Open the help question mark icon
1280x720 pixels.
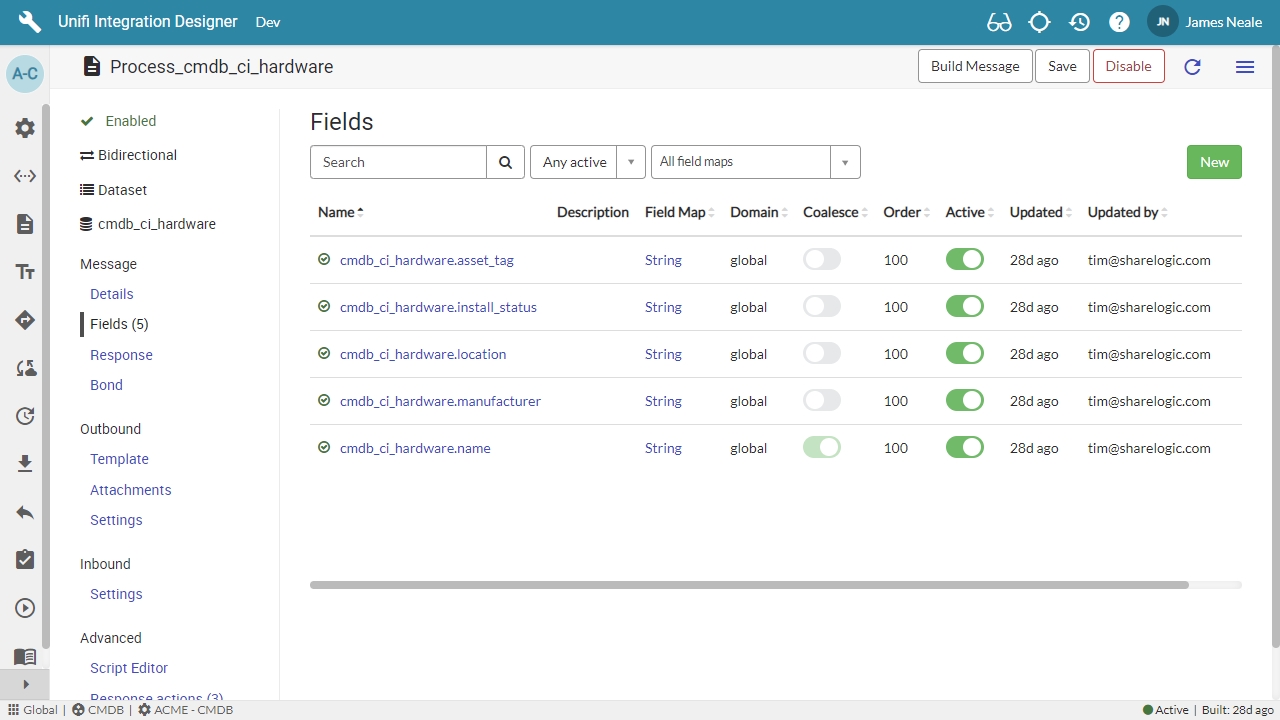1119,22
